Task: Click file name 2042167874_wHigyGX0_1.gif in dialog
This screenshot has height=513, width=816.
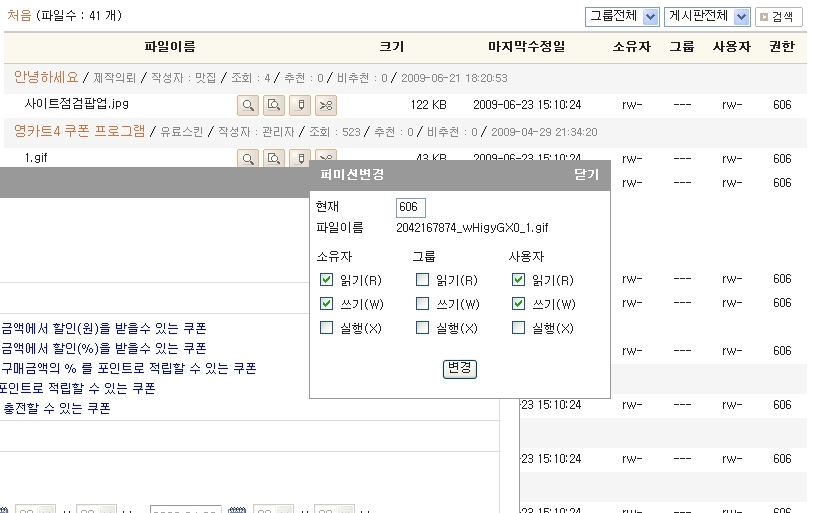Action: 472,227
